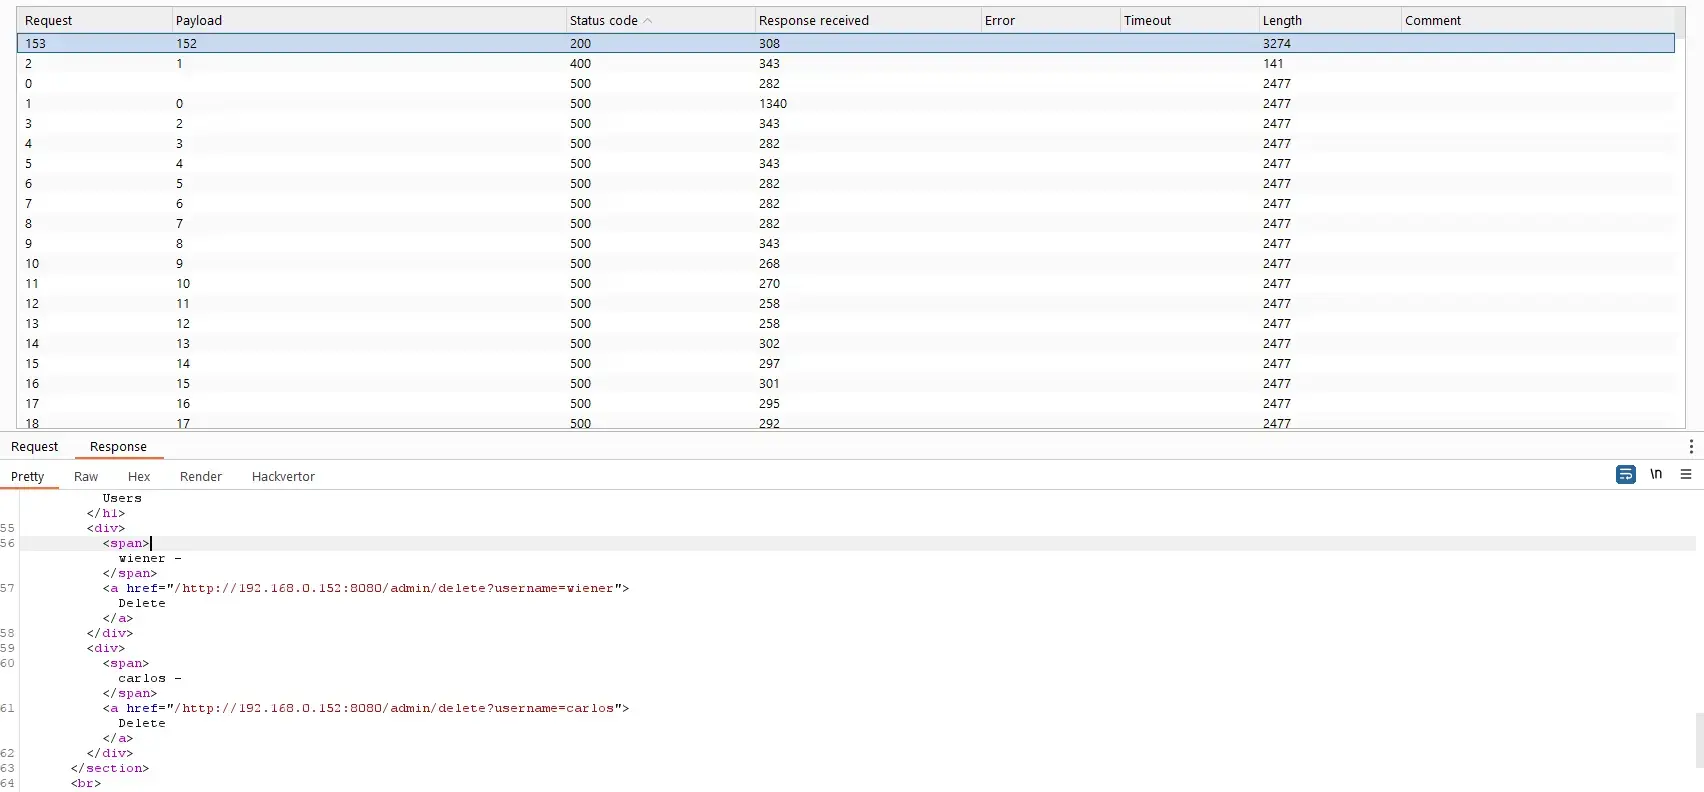Select the Response tab

[118, 447]
